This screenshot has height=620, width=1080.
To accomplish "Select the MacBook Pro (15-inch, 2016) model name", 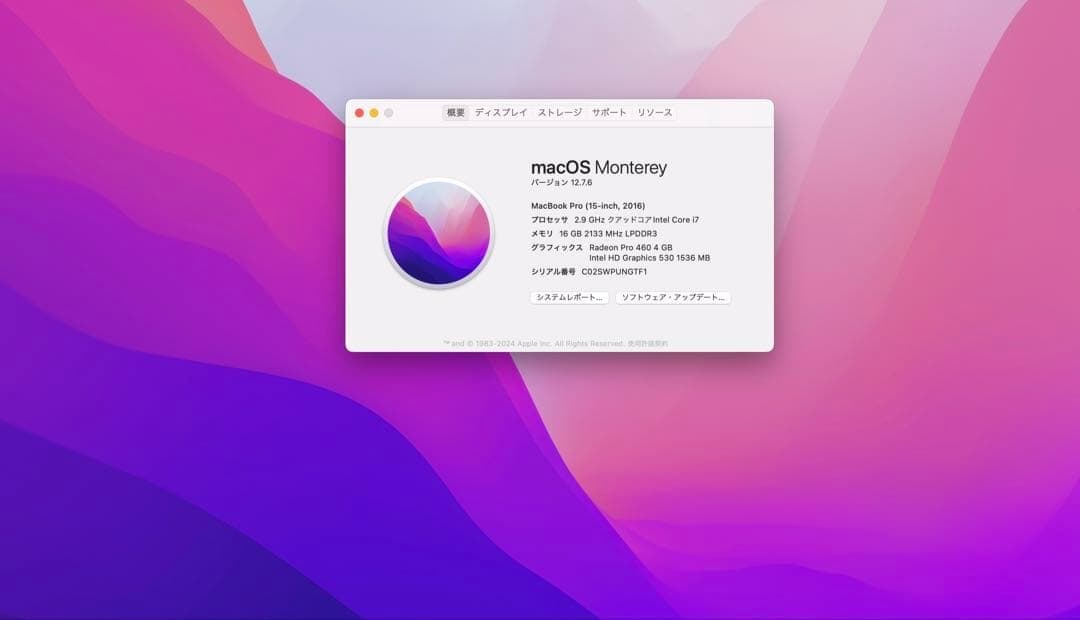I will point(586,205).
